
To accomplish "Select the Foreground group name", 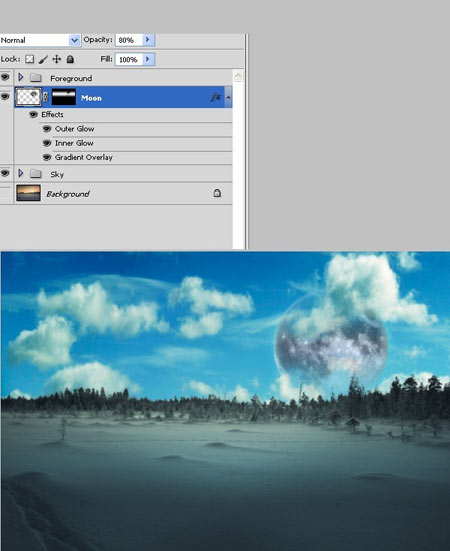I will click(71, 78).
